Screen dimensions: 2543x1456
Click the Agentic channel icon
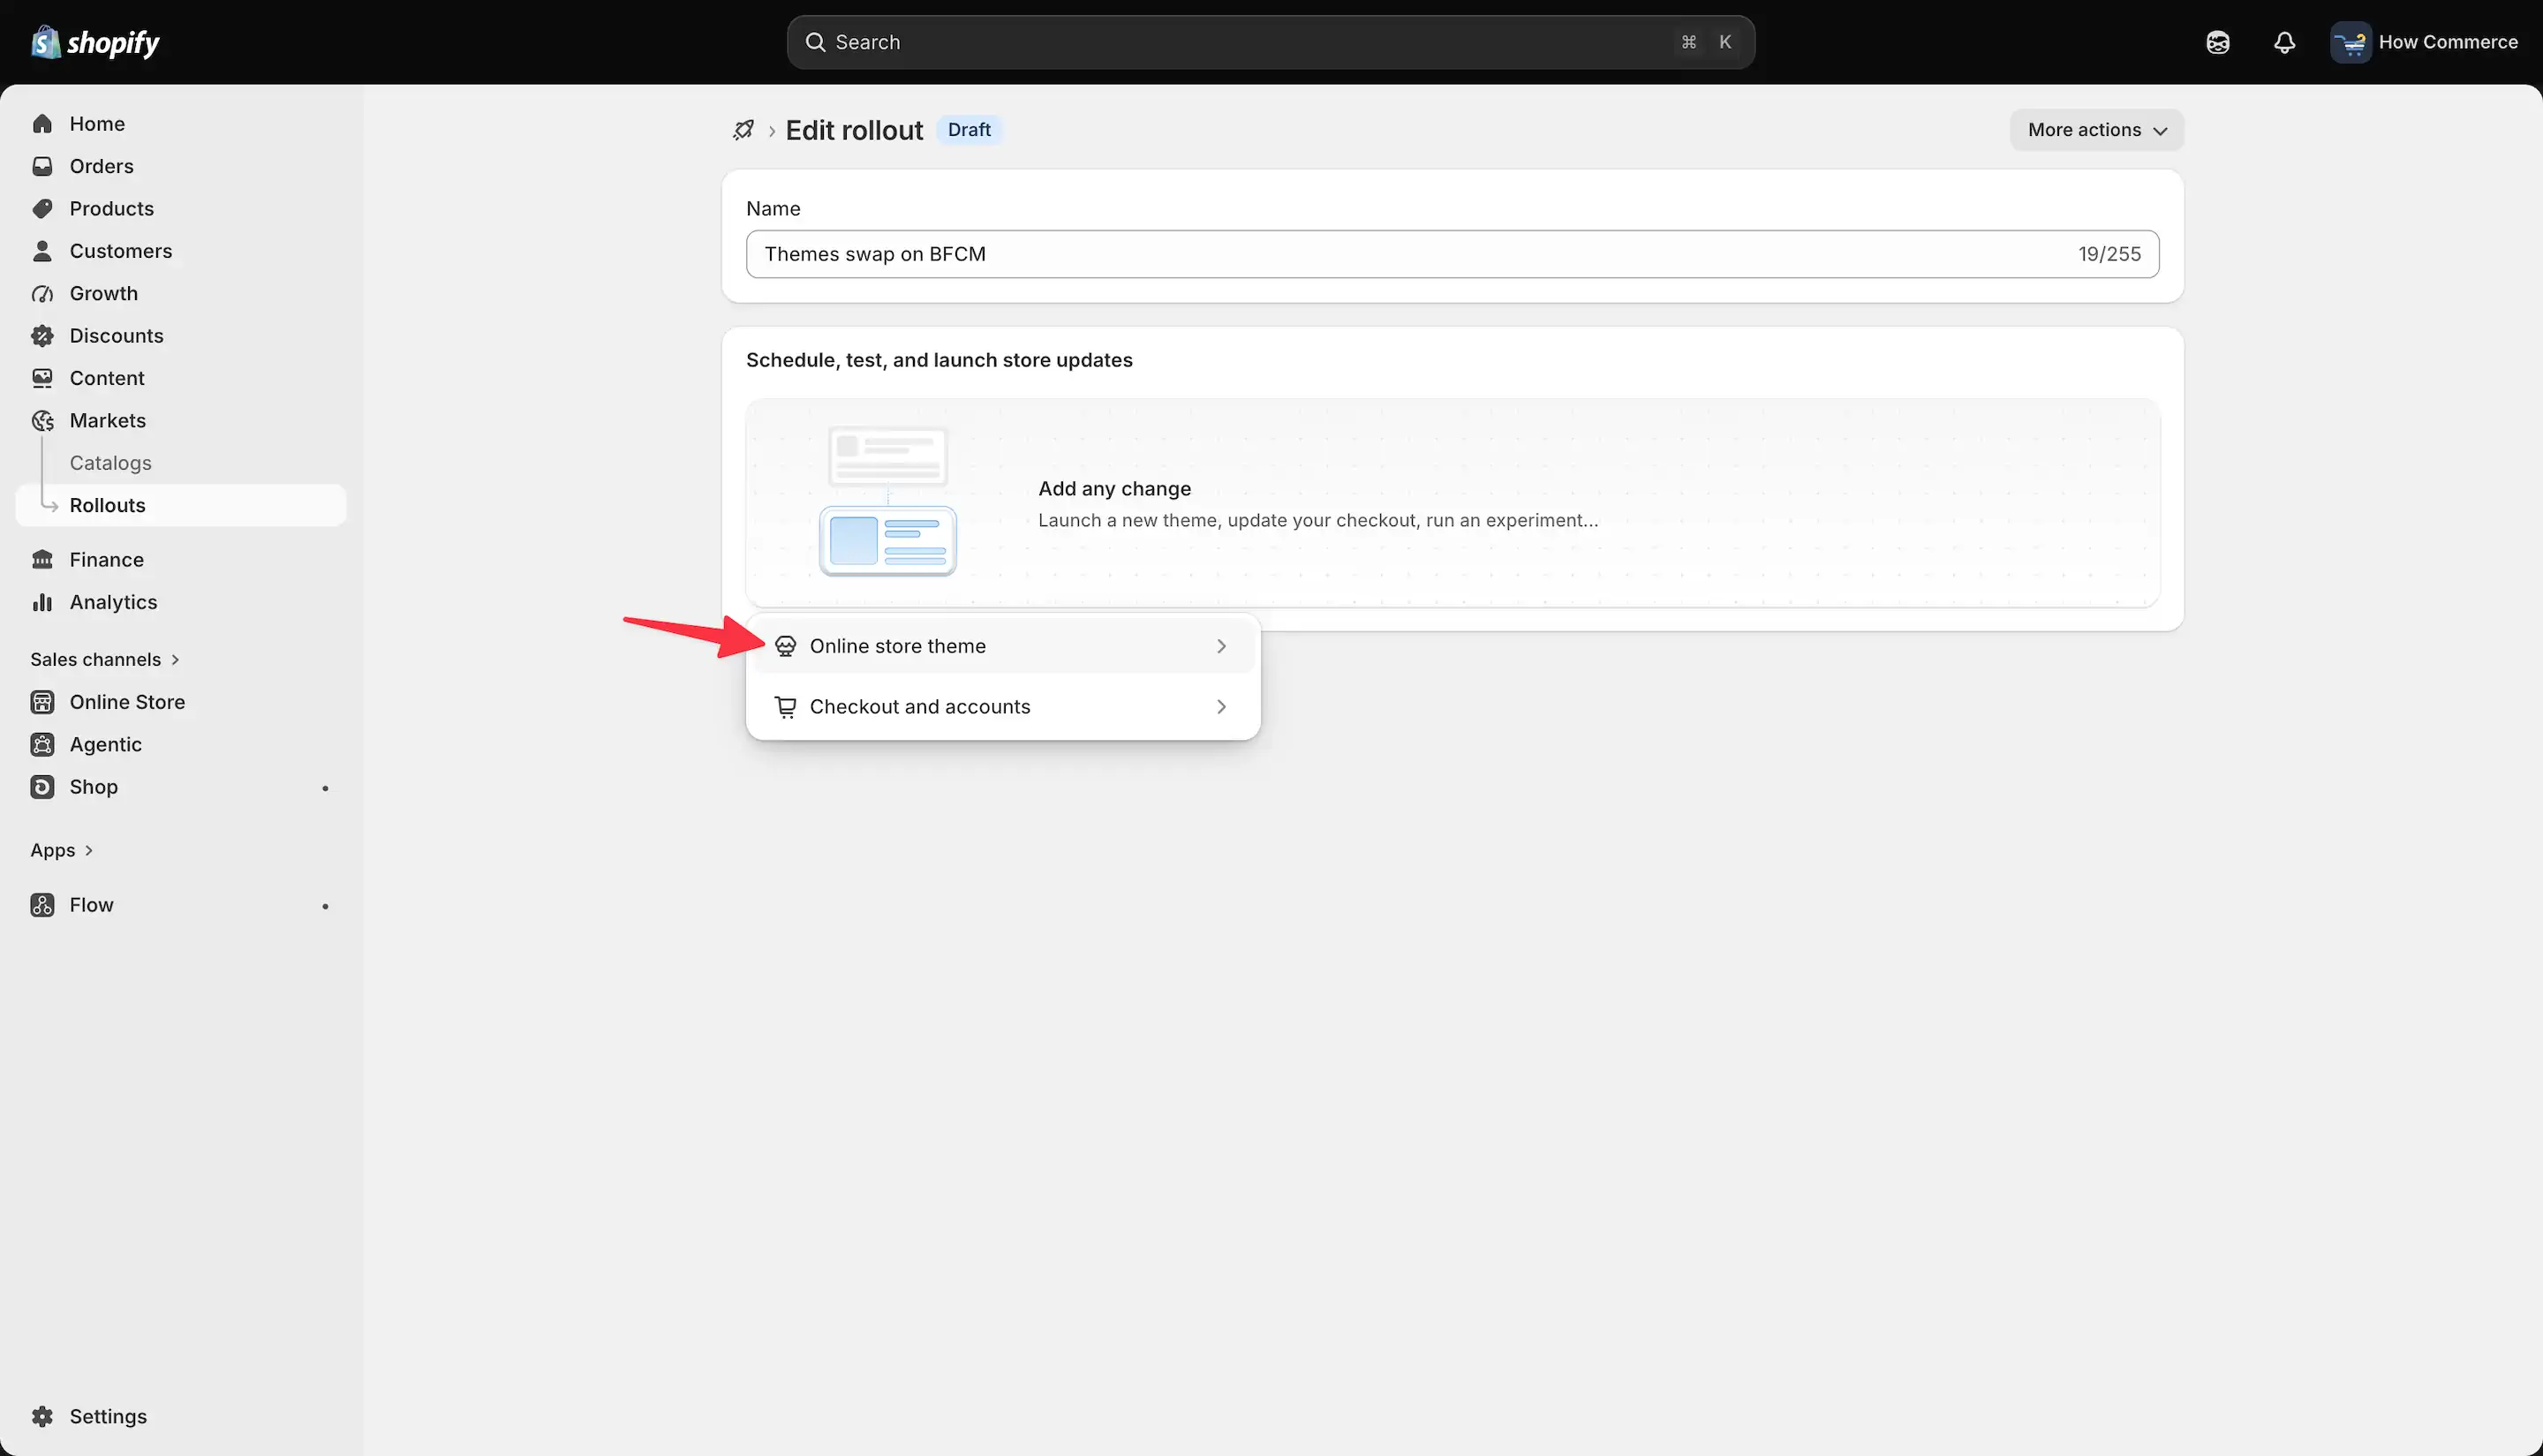(x=42, y=744)
